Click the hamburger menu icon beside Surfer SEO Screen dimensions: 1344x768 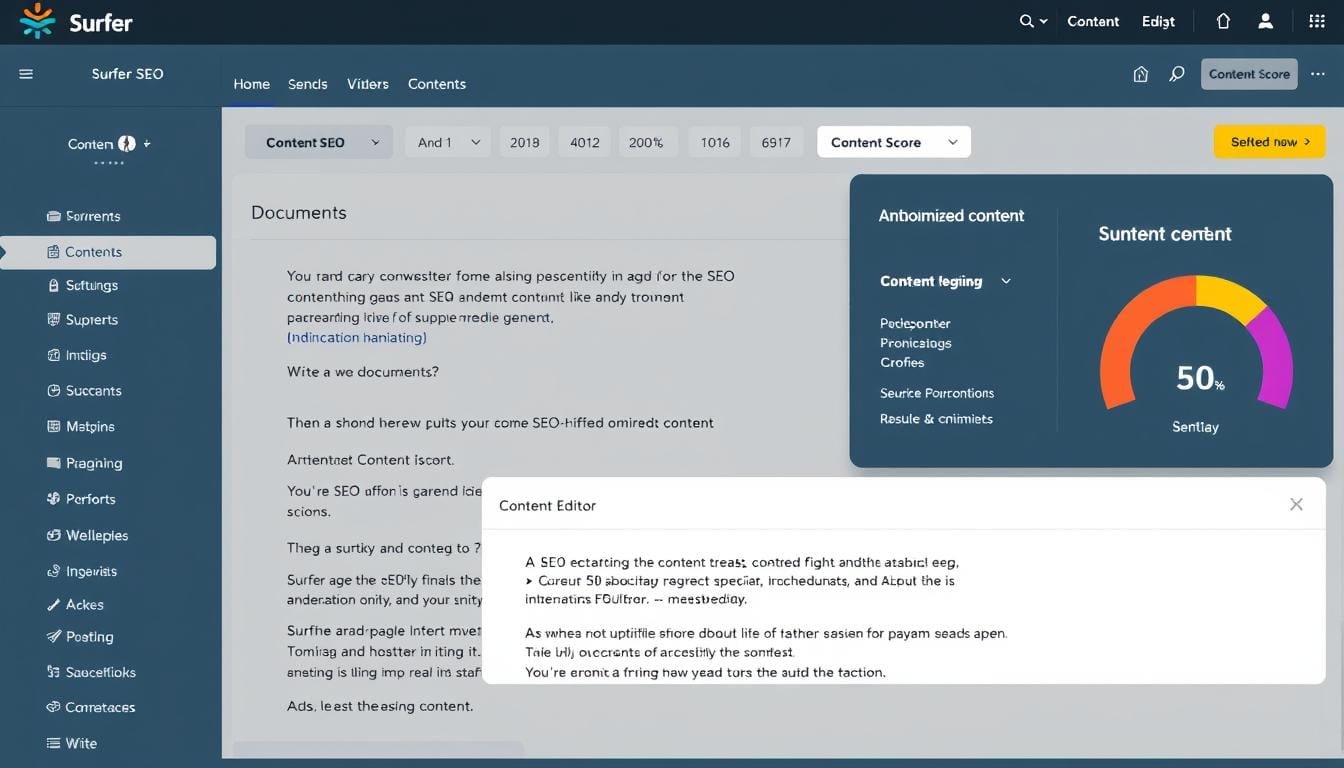[x=26, y=74]
